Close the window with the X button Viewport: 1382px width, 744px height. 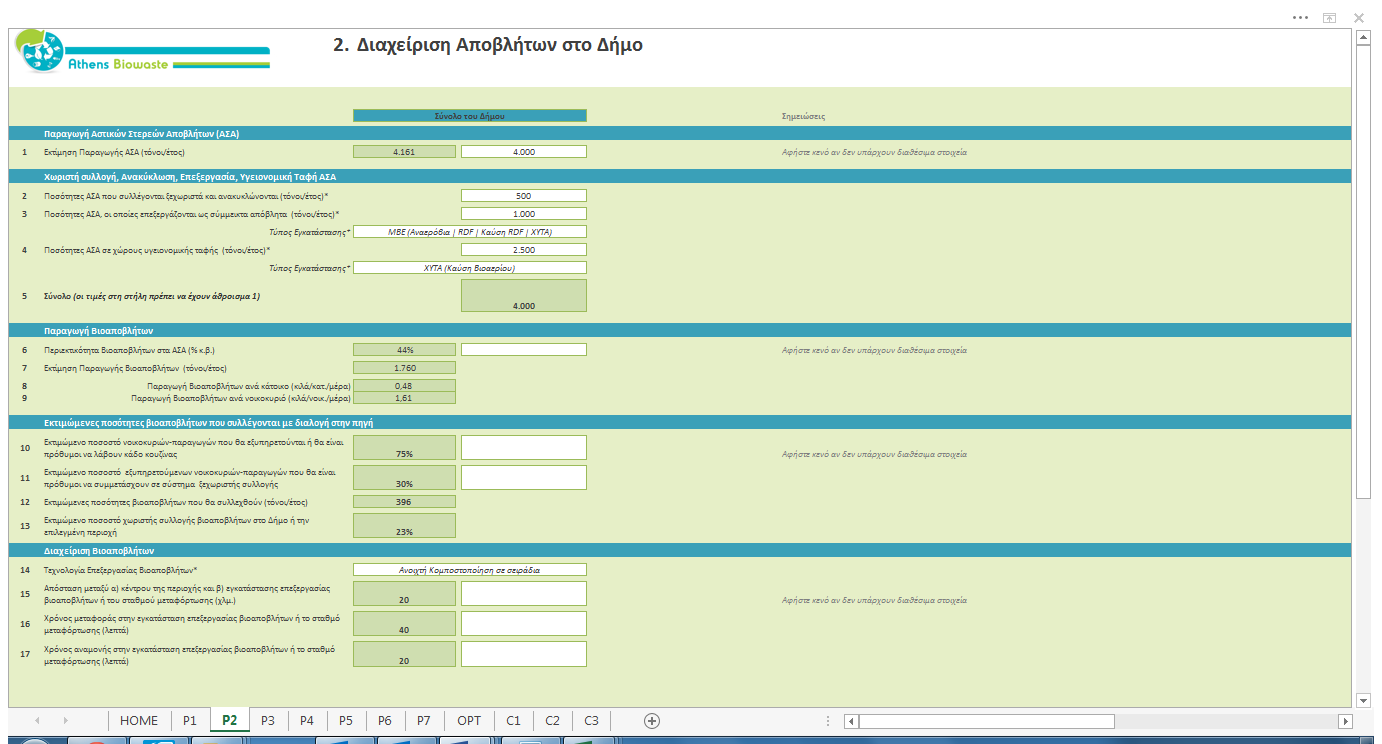pyautogui.click(x=1359, y=17)
